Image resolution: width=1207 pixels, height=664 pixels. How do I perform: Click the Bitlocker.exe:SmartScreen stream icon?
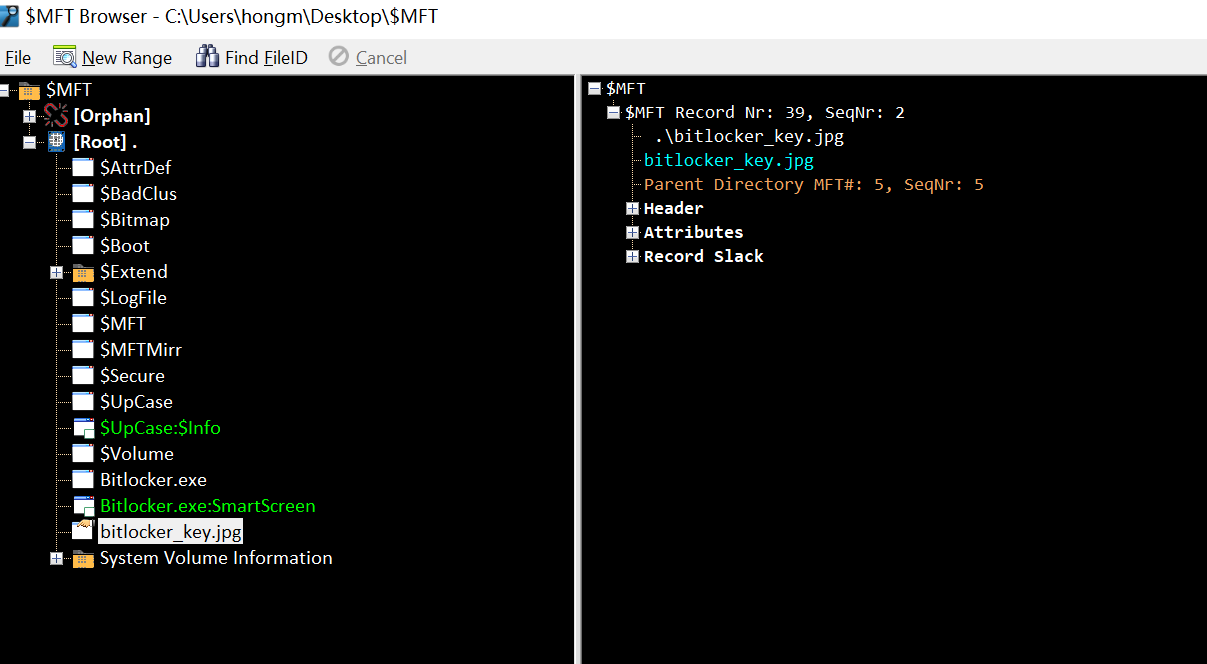83,506
